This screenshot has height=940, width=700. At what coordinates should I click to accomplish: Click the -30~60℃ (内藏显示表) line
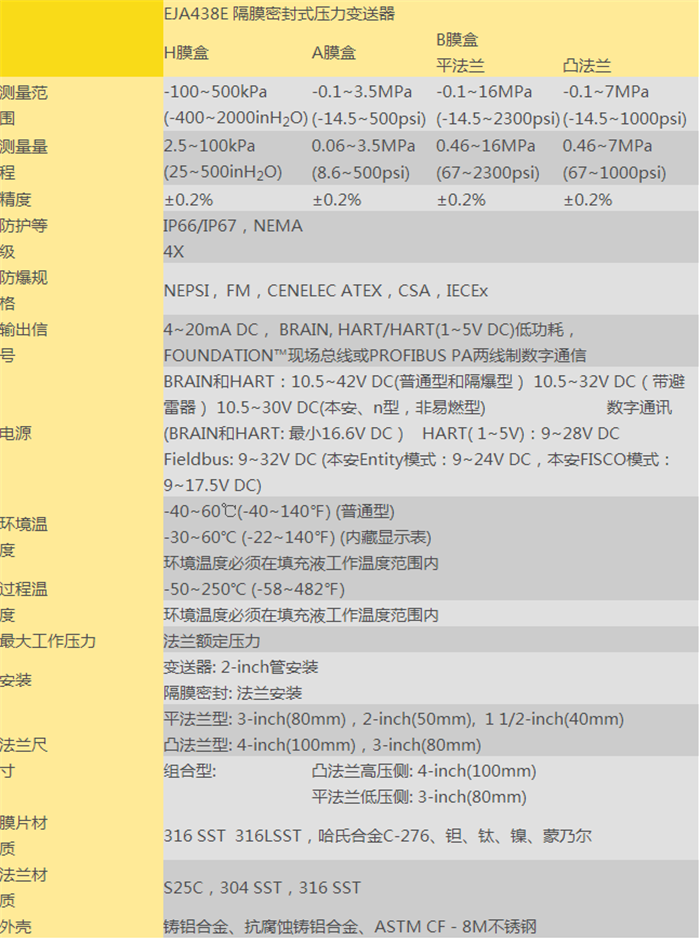(x=297, y=537)
